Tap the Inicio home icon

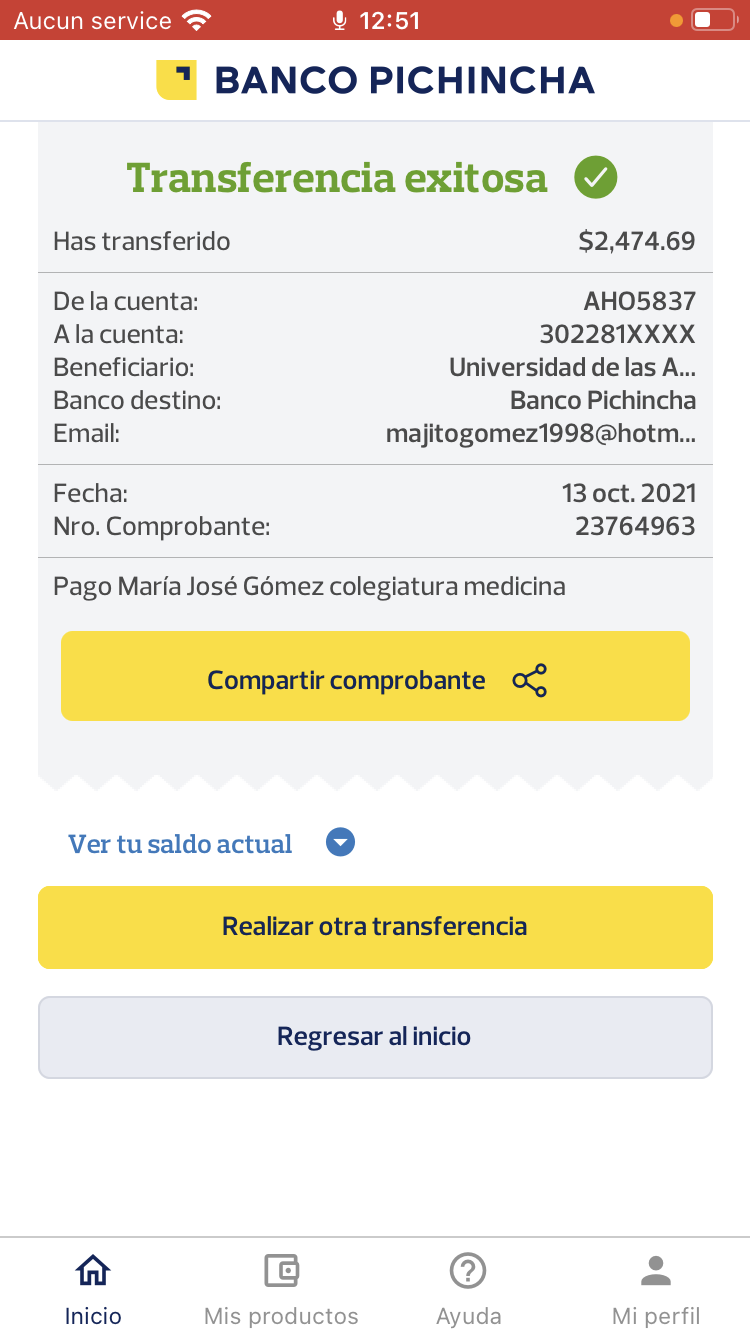point(93,1271)
